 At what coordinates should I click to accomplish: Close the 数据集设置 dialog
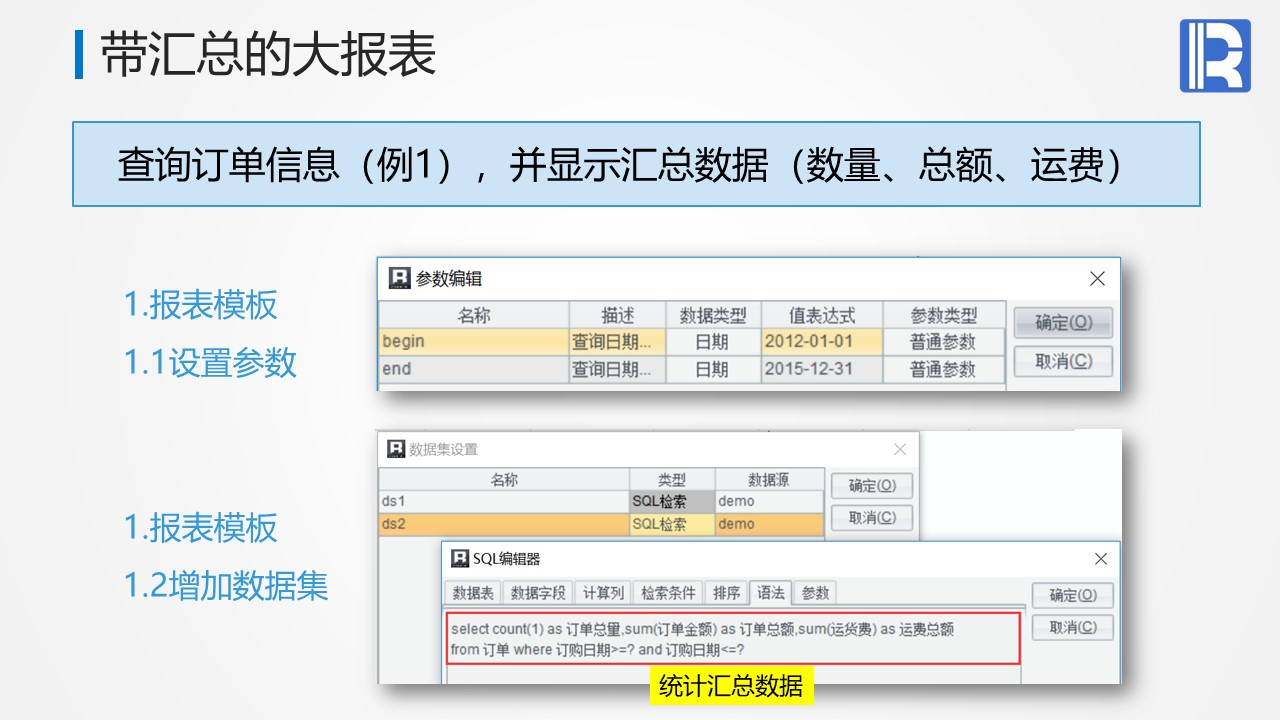tap(900, 449)
